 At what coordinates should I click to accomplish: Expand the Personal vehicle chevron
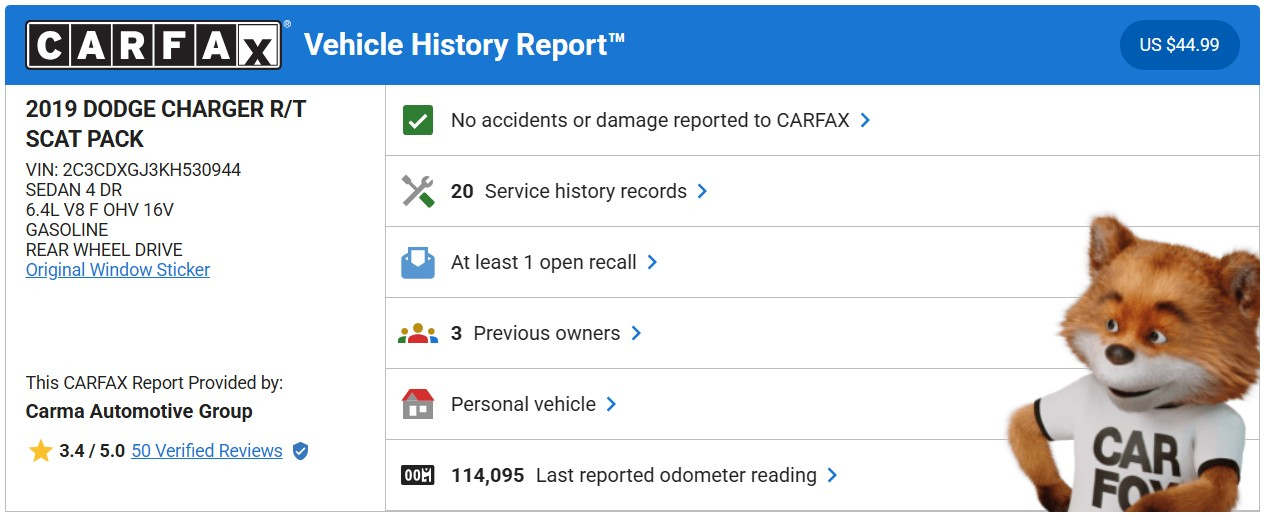coord(612,404)
